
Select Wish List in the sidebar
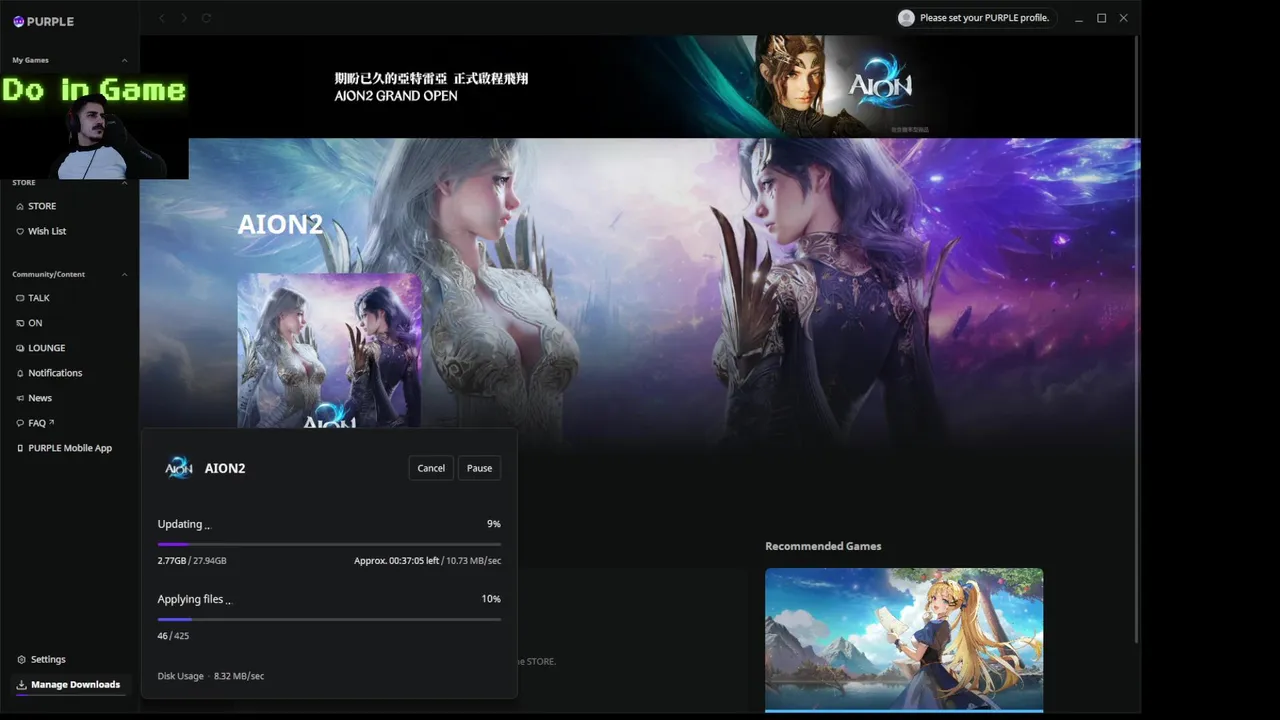click(47, 231)
